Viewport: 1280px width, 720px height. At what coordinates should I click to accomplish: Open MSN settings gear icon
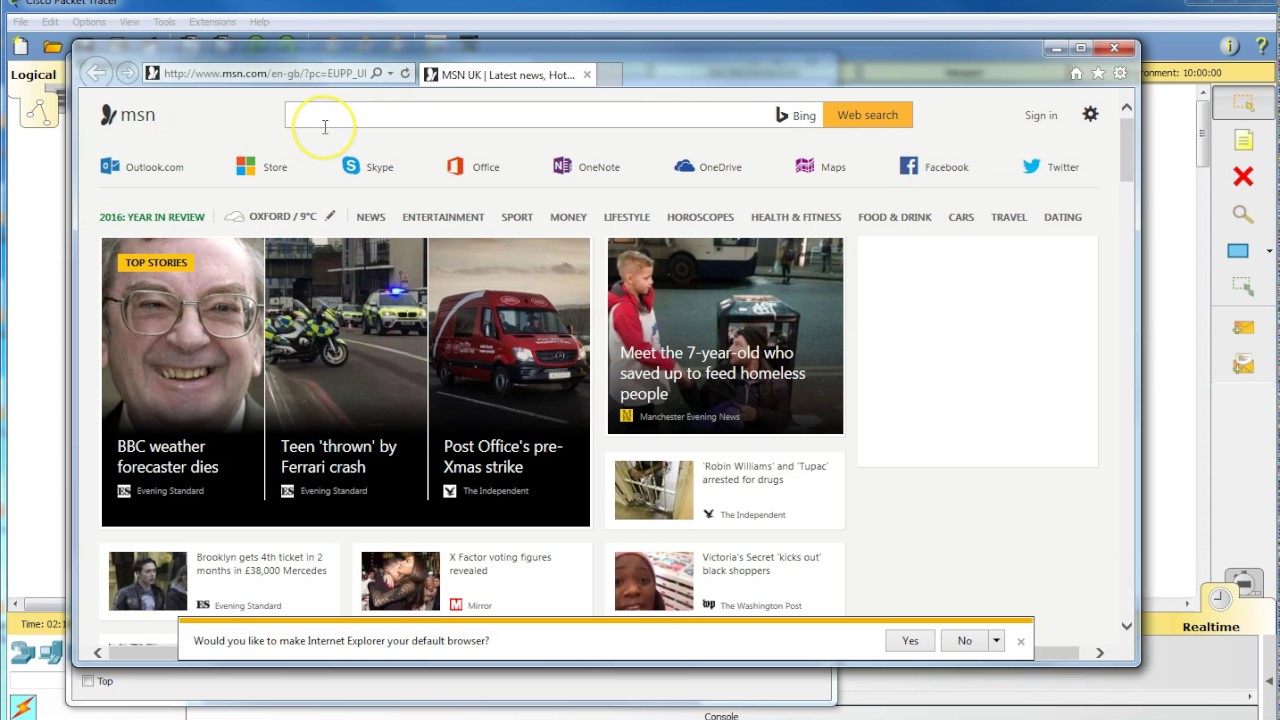tap(1090, 114)
